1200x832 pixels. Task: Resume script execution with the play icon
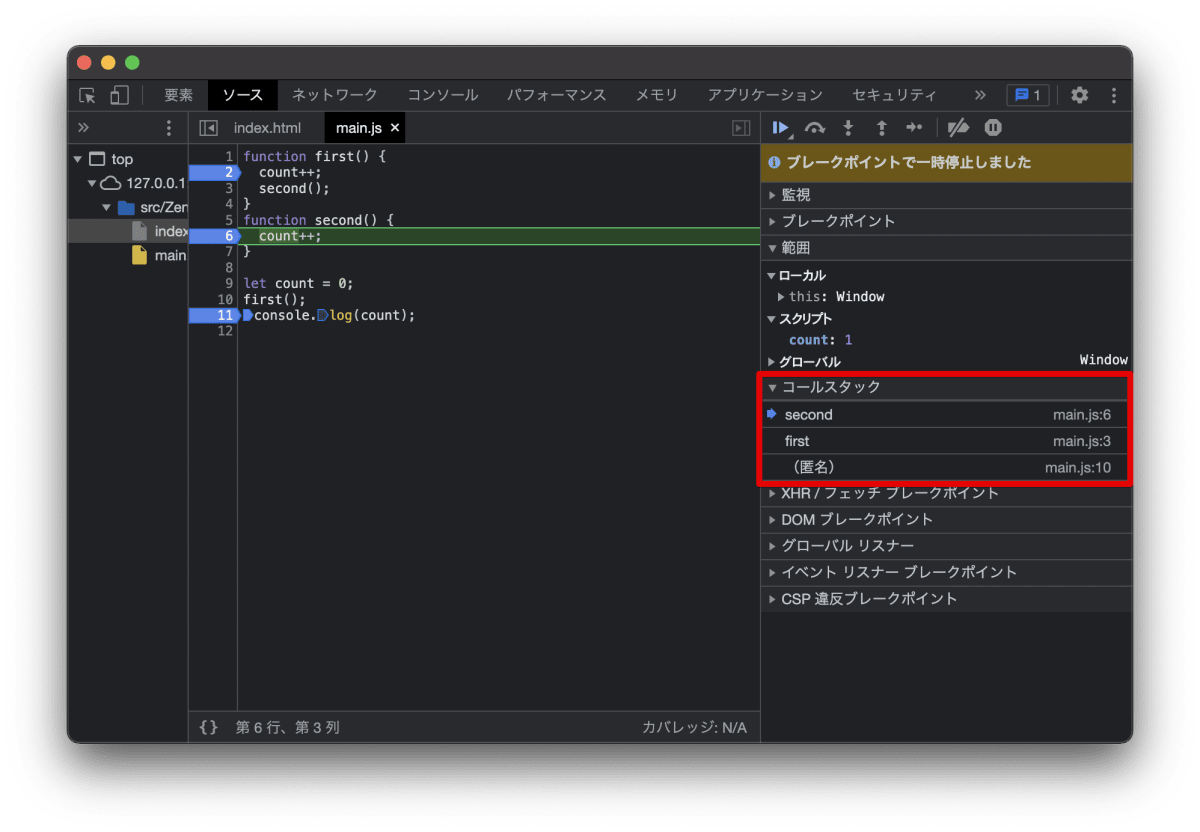coord(781,127)
